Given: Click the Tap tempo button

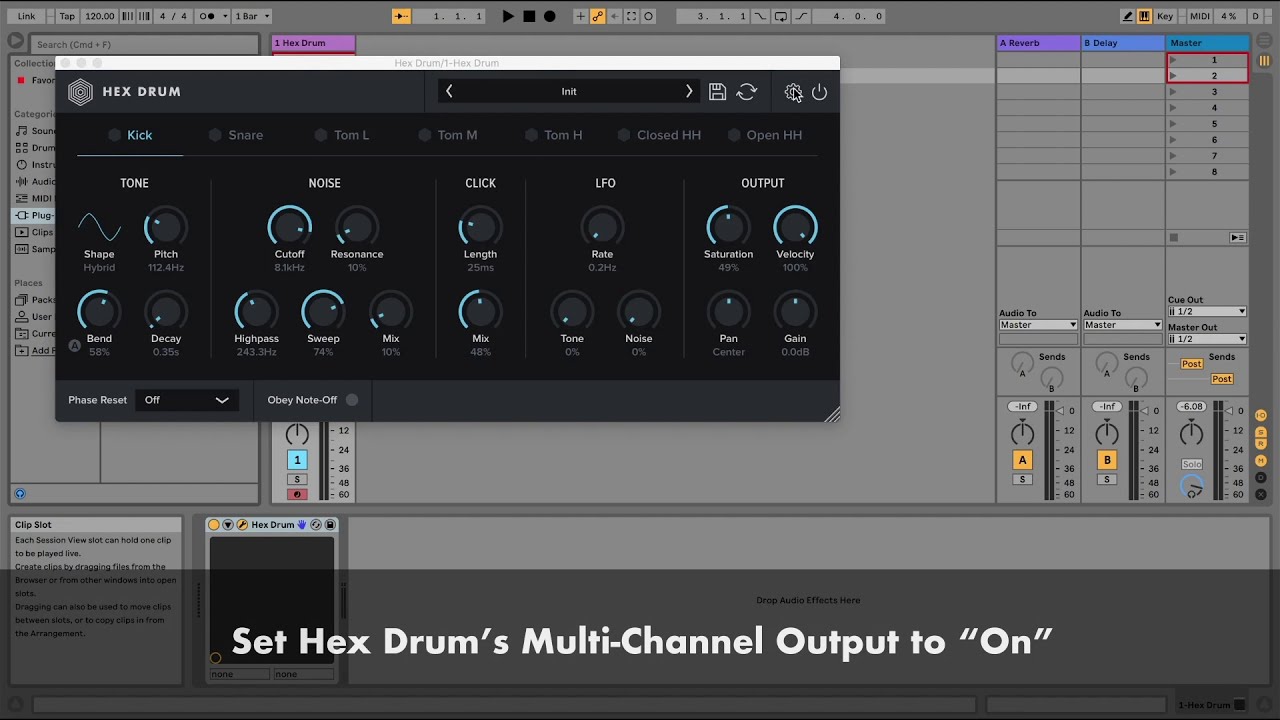Looking at the screenshot, I should [x=67, y=16].
